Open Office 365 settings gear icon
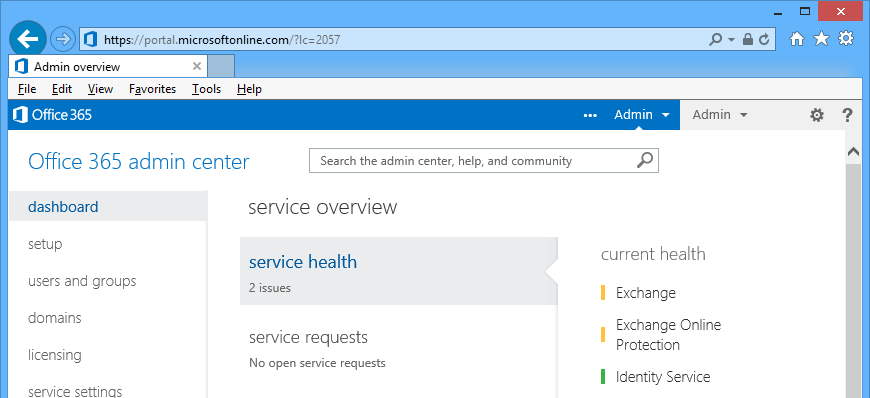This screenshot has width=870, height=398. point(817,115)
